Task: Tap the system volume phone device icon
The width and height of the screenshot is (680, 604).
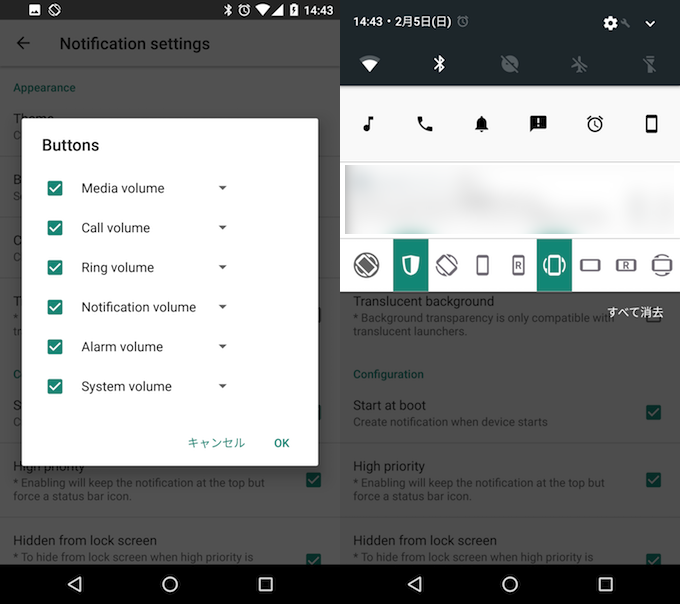Action: (651, 124)
